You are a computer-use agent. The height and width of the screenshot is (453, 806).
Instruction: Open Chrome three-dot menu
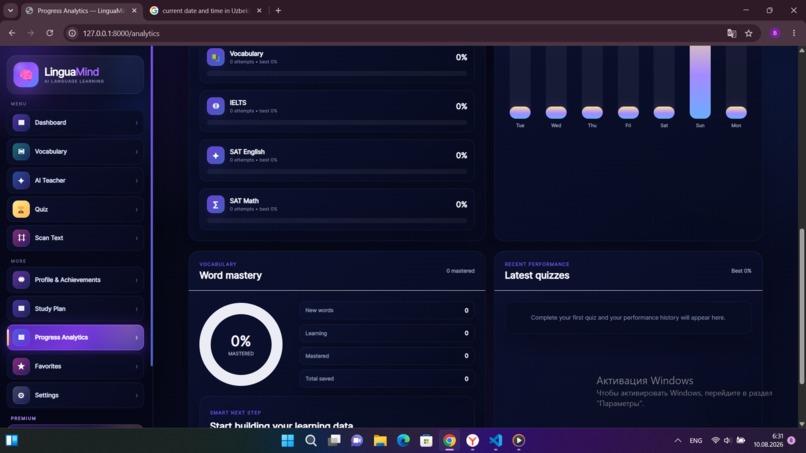point(794,33)
